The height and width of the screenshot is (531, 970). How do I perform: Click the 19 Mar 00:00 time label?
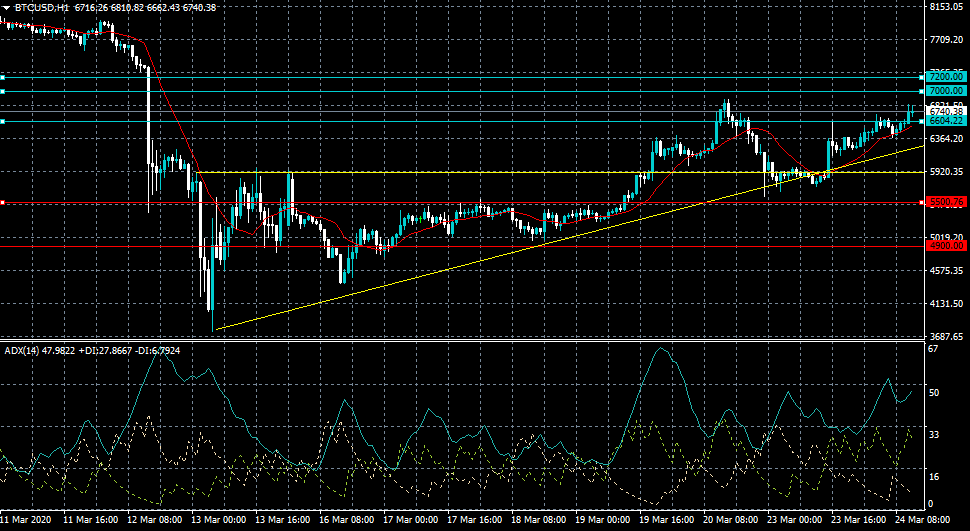tap(603, 520)
